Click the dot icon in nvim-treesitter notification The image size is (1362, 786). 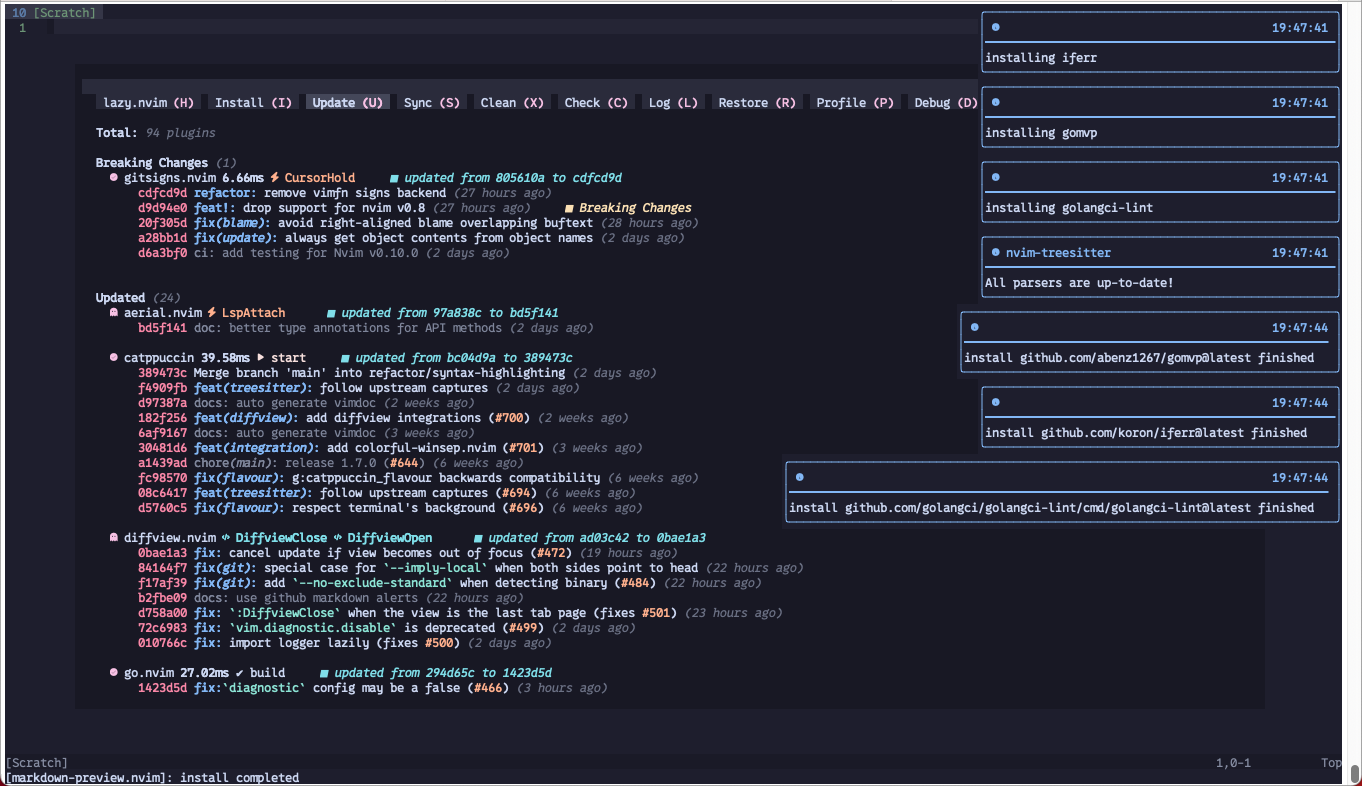click(995, 252)
